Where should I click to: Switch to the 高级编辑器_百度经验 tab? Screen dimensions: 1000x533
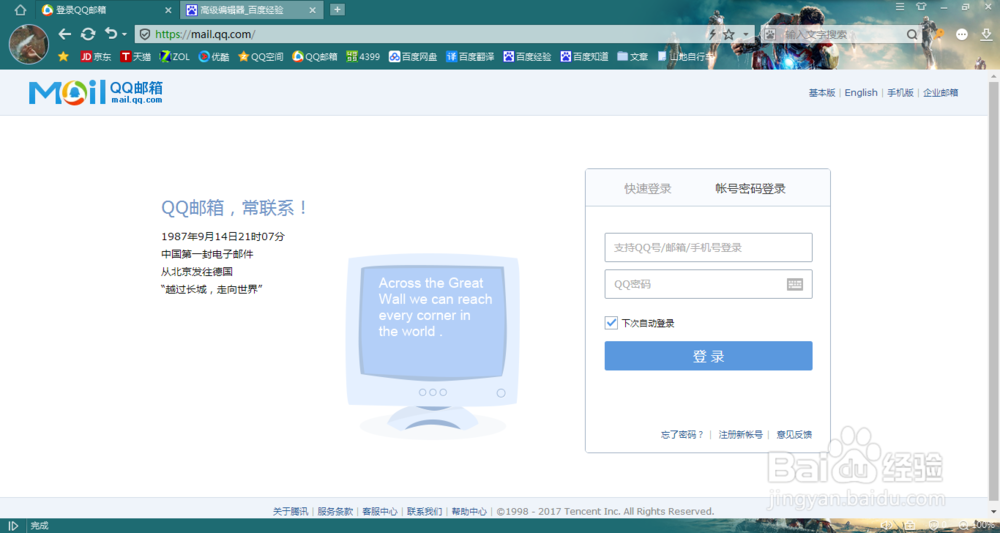point(251,10)
